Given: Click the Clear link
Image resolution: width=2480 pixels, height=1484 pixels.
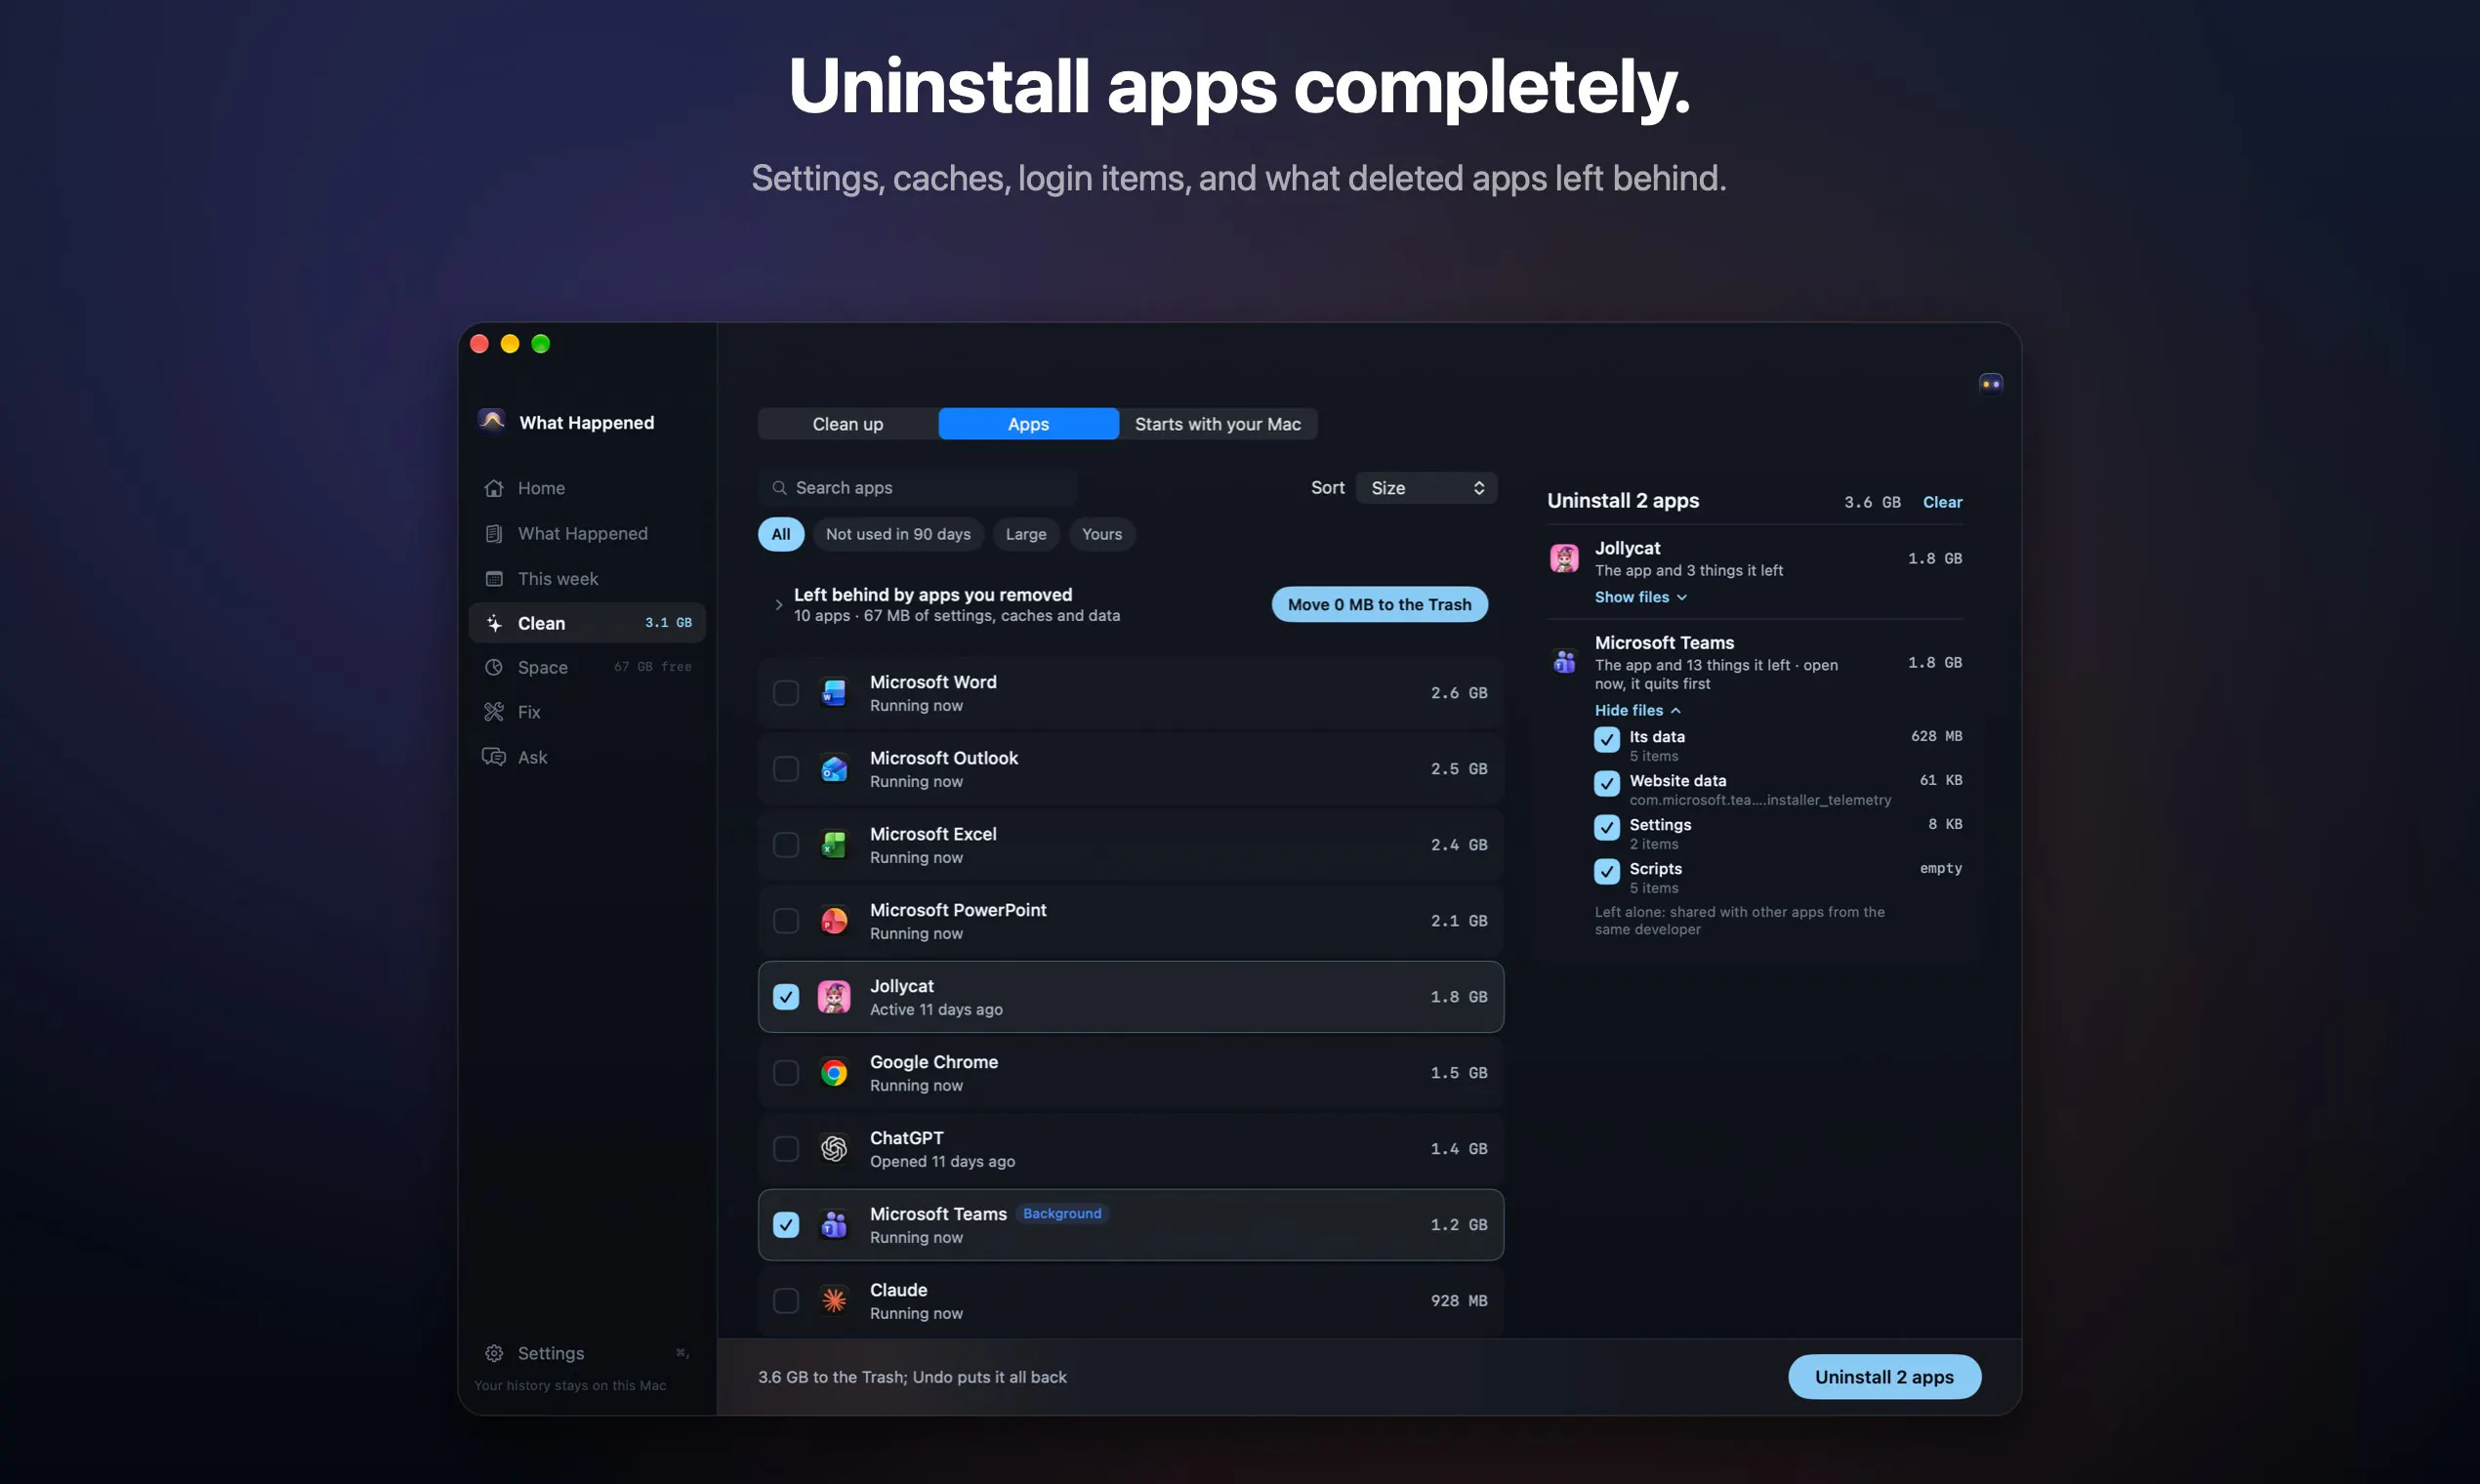Looking at the screenshot, I should coord(1942,502).
